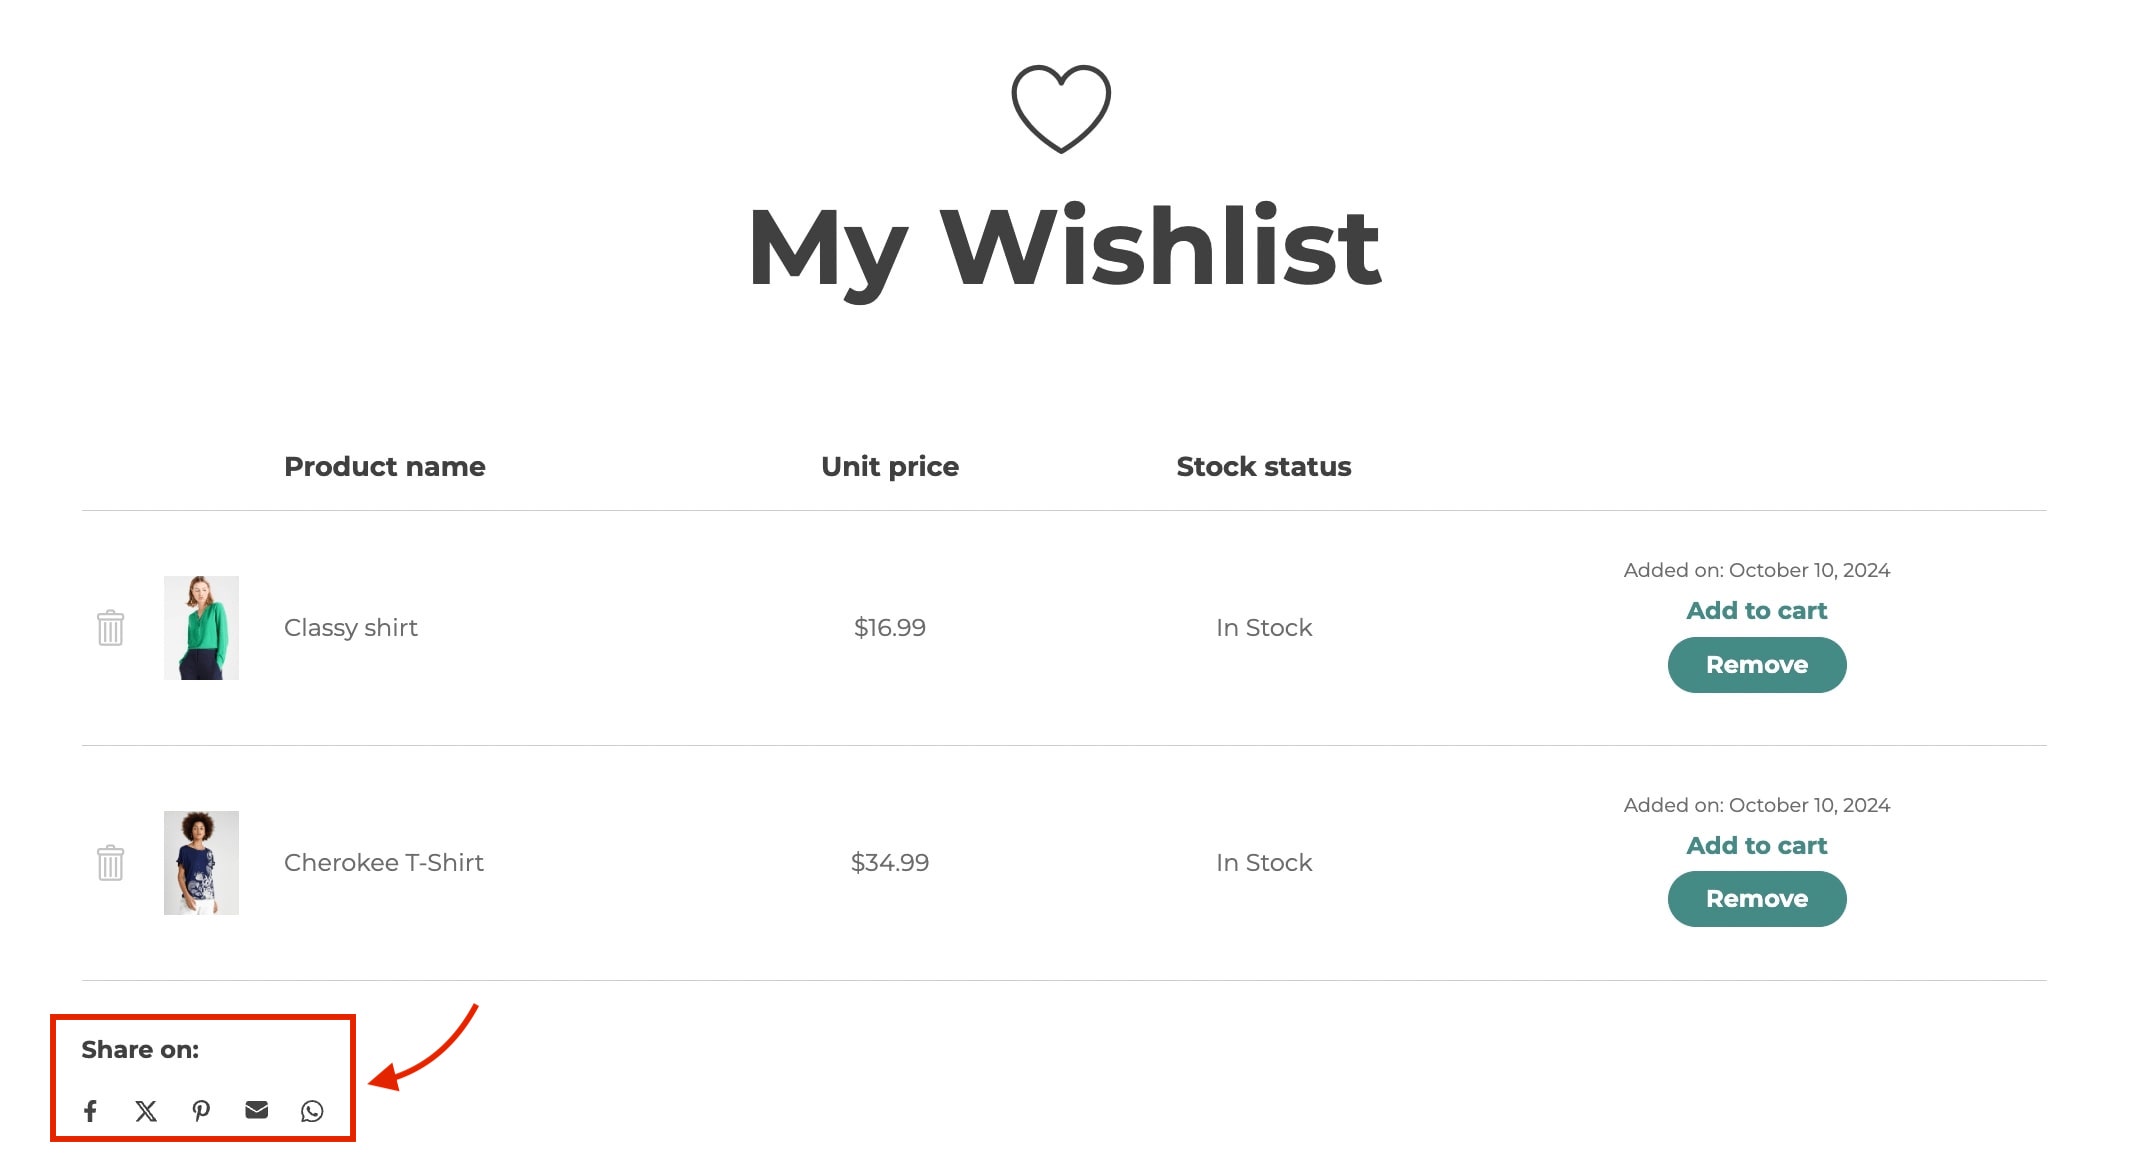Viewport: 2138px width, 1154px height.
Task: Click the Product name column header
Action: (385, 467)
